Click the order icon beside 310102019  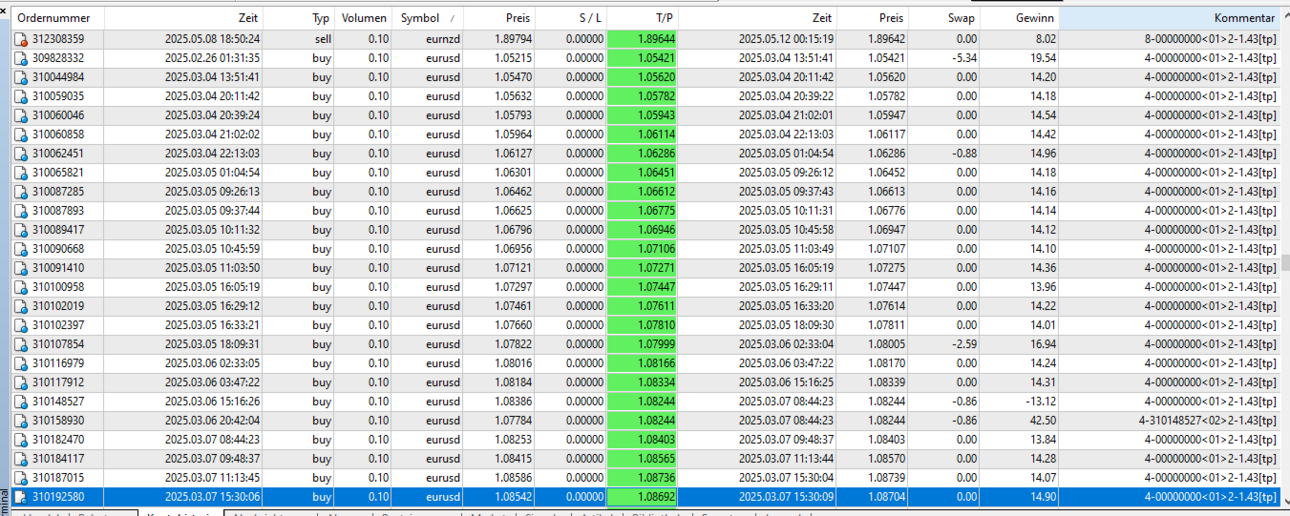coord(21,305)
